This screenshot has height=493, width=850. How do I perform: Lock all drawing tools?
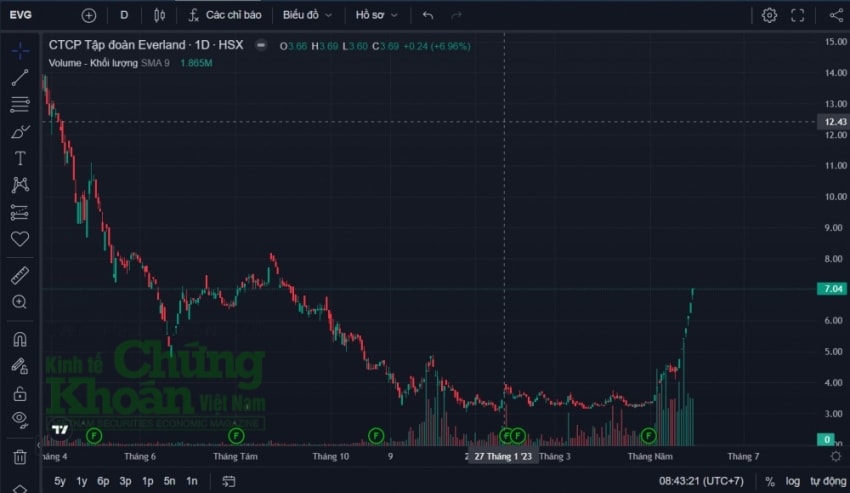point(20,393)
